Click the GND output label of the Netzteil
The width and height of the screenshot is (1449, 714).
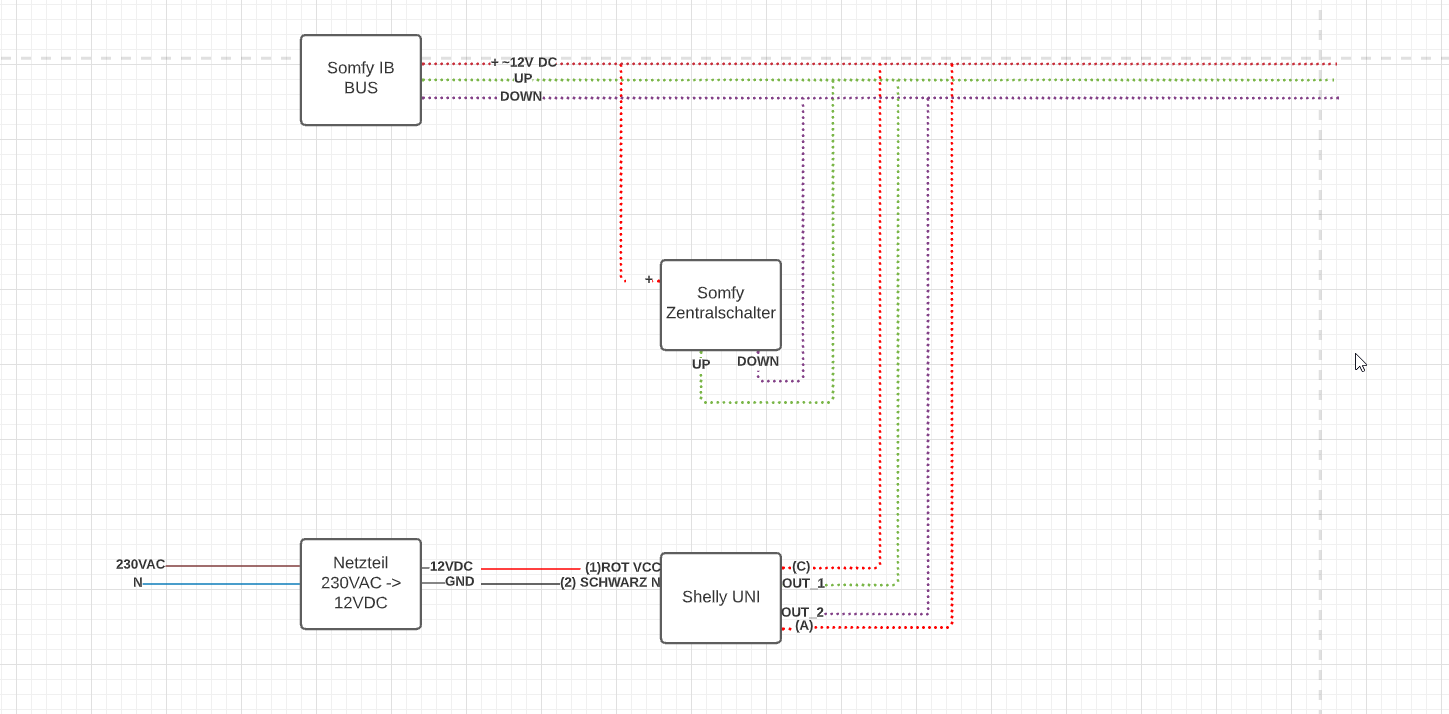pyautogui.click(x=460, y=581)
